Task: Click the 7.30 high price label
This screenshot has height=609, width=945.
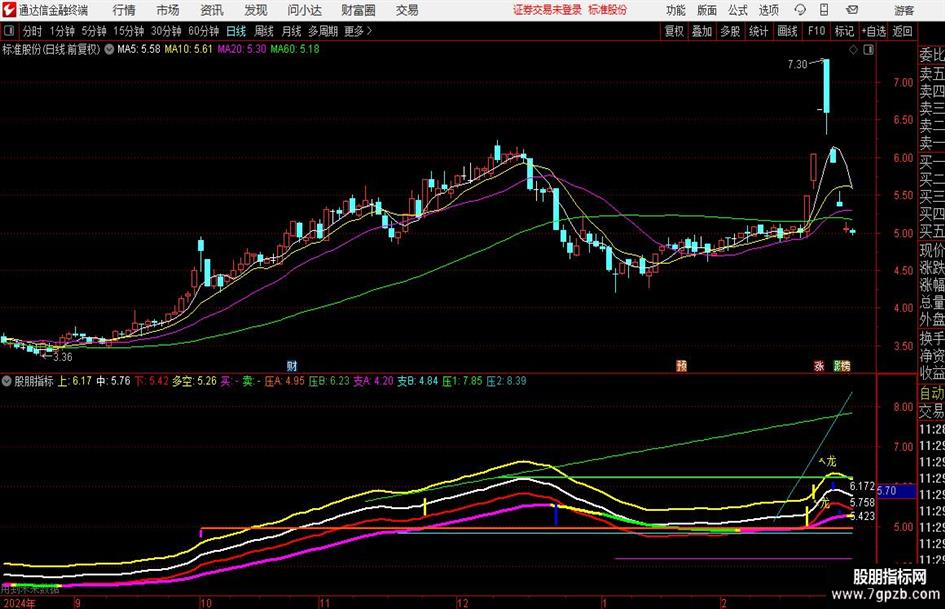Action: [797, 64]
